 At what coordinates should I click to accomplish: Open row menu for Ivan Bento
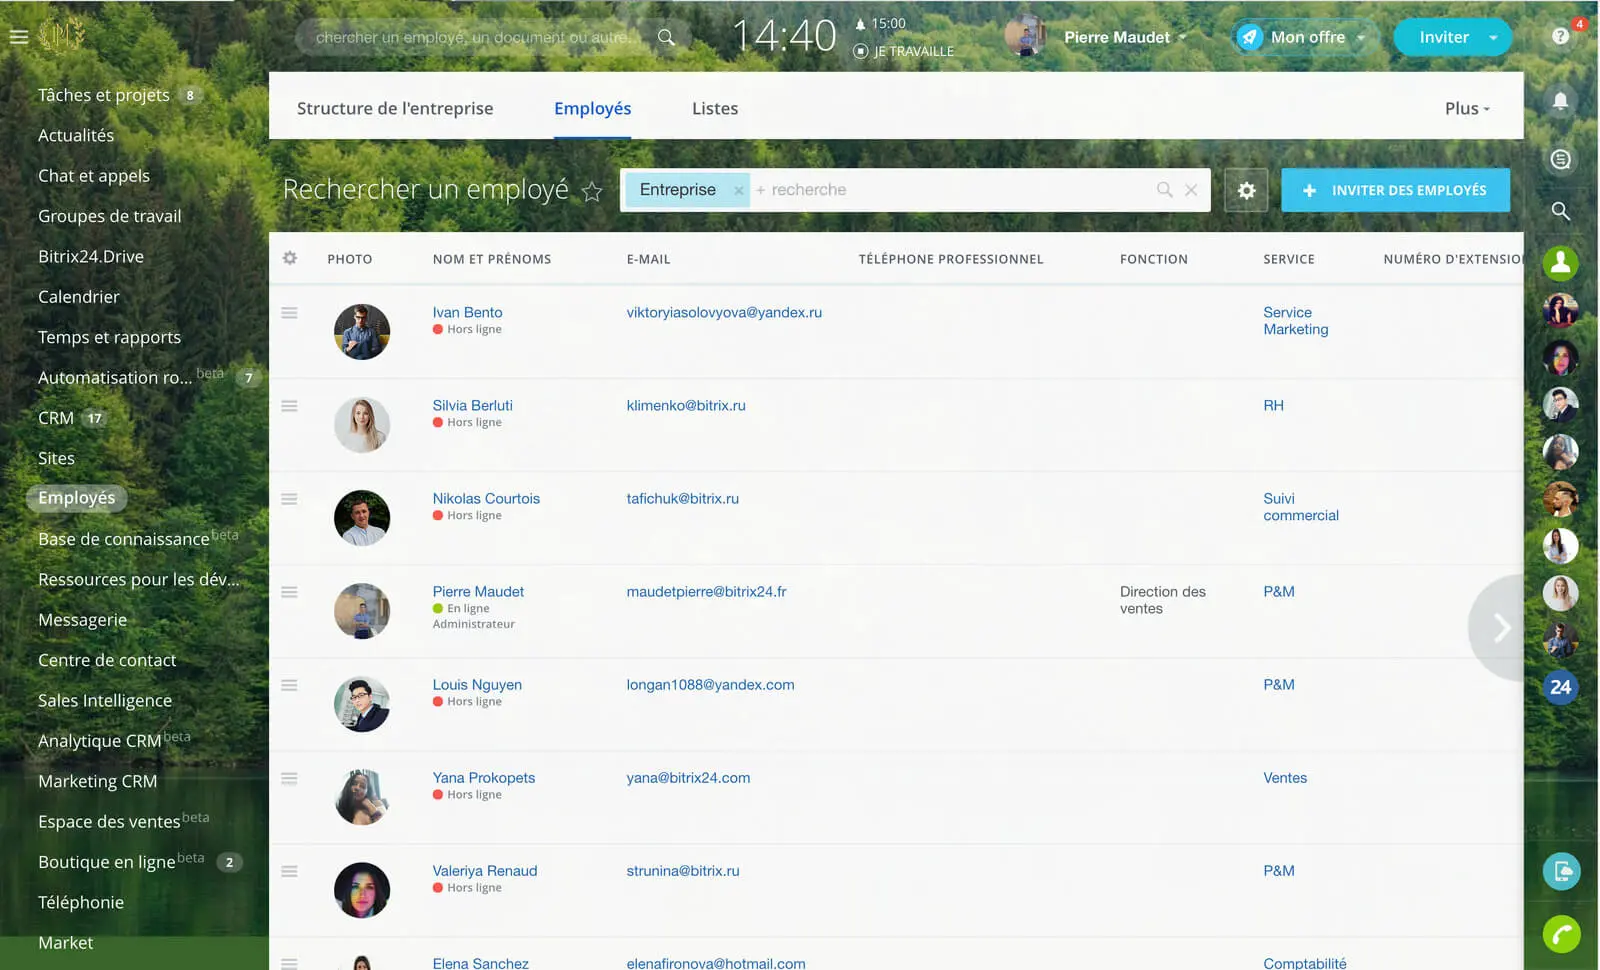click(x=290, y=313)
